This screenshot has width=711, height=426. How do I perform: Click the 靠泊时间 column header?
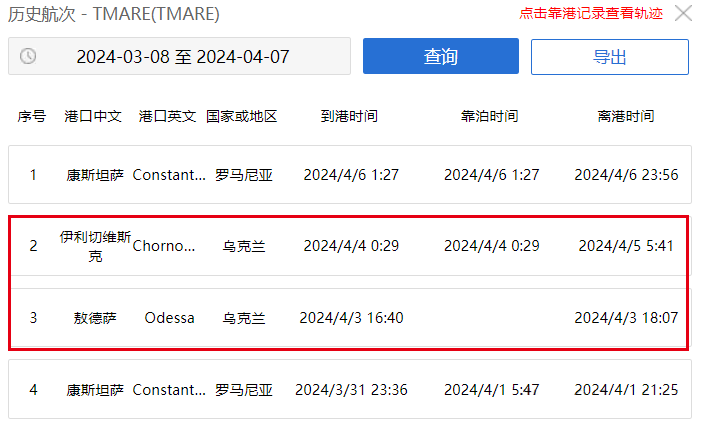pos(489,116)
